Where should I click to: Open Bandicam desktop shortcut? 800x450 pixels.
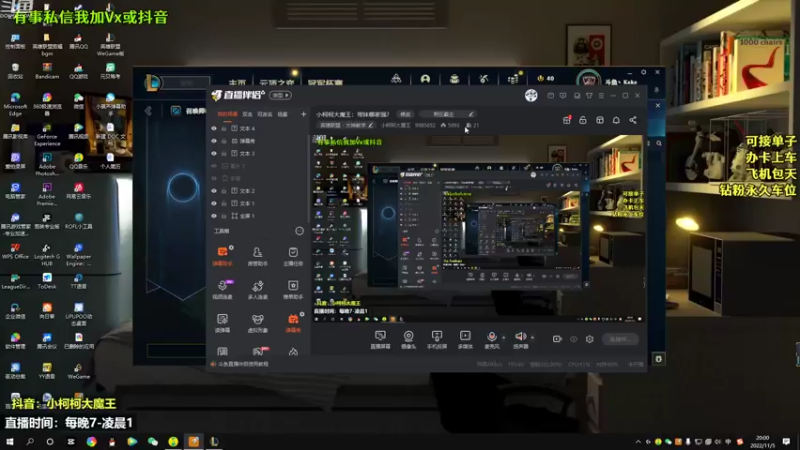point(47,71)
